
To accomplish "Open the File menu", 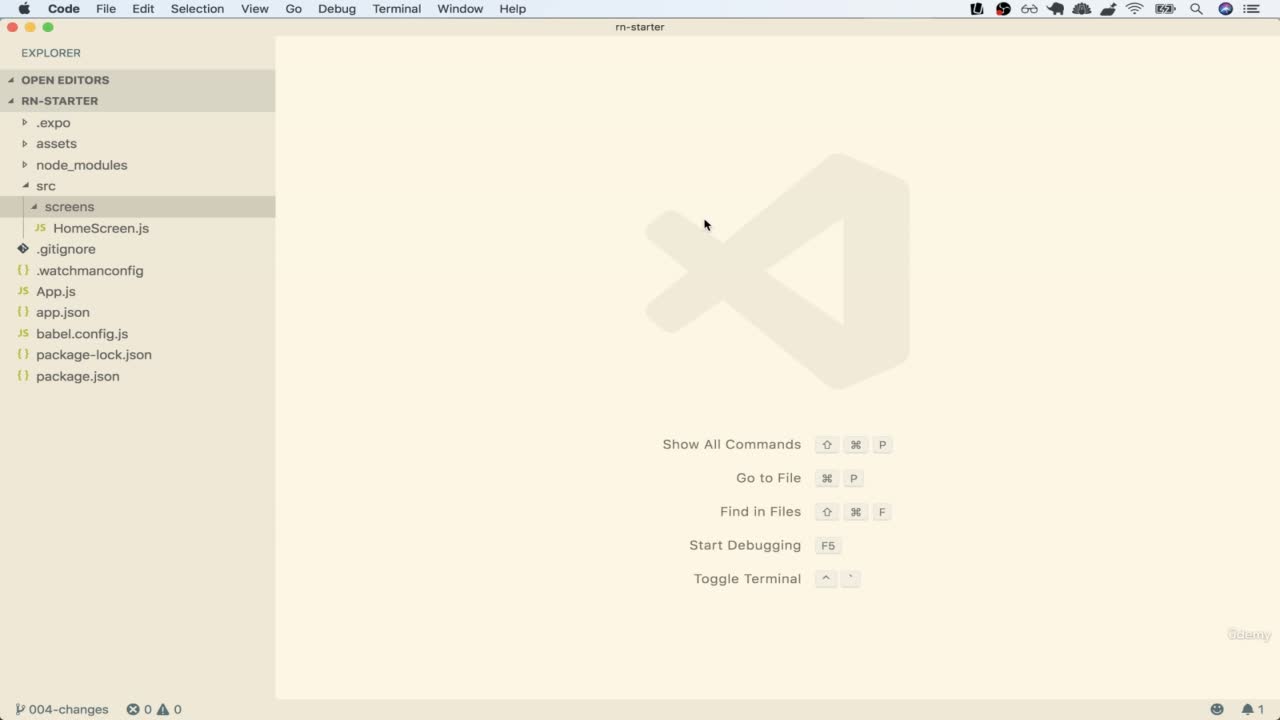I will (x=106, y=9).
